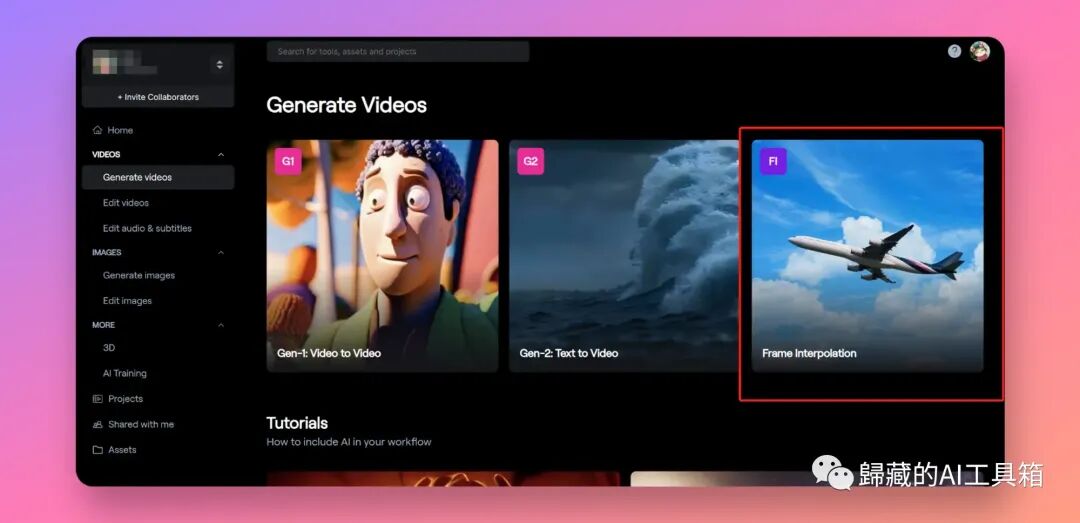Image resolution: width=1080 pixels, height=523 pixels.
Task: Open the 3D sidebar item
Action: [x=109, y=348]
